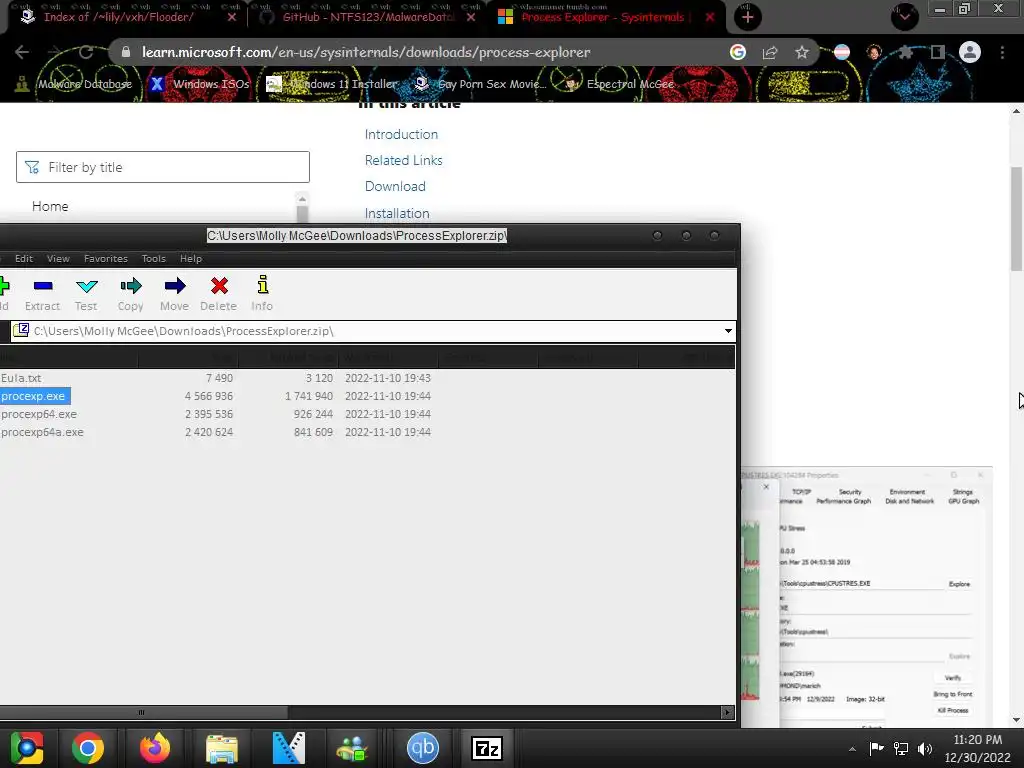The image size is (1024, 768).
Task: Jump to the Installation section link
Action: 397,213
